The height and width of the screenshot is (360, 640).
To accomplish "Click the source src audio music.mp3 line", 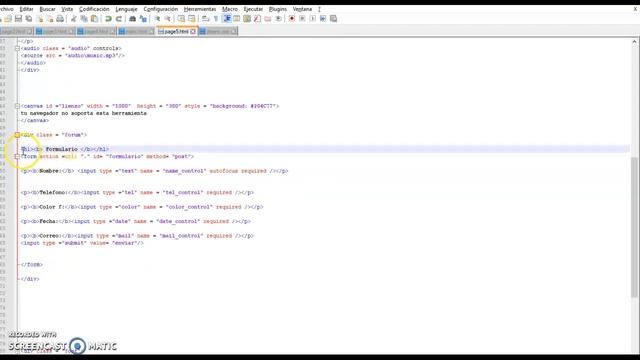I will pos(73,56).
